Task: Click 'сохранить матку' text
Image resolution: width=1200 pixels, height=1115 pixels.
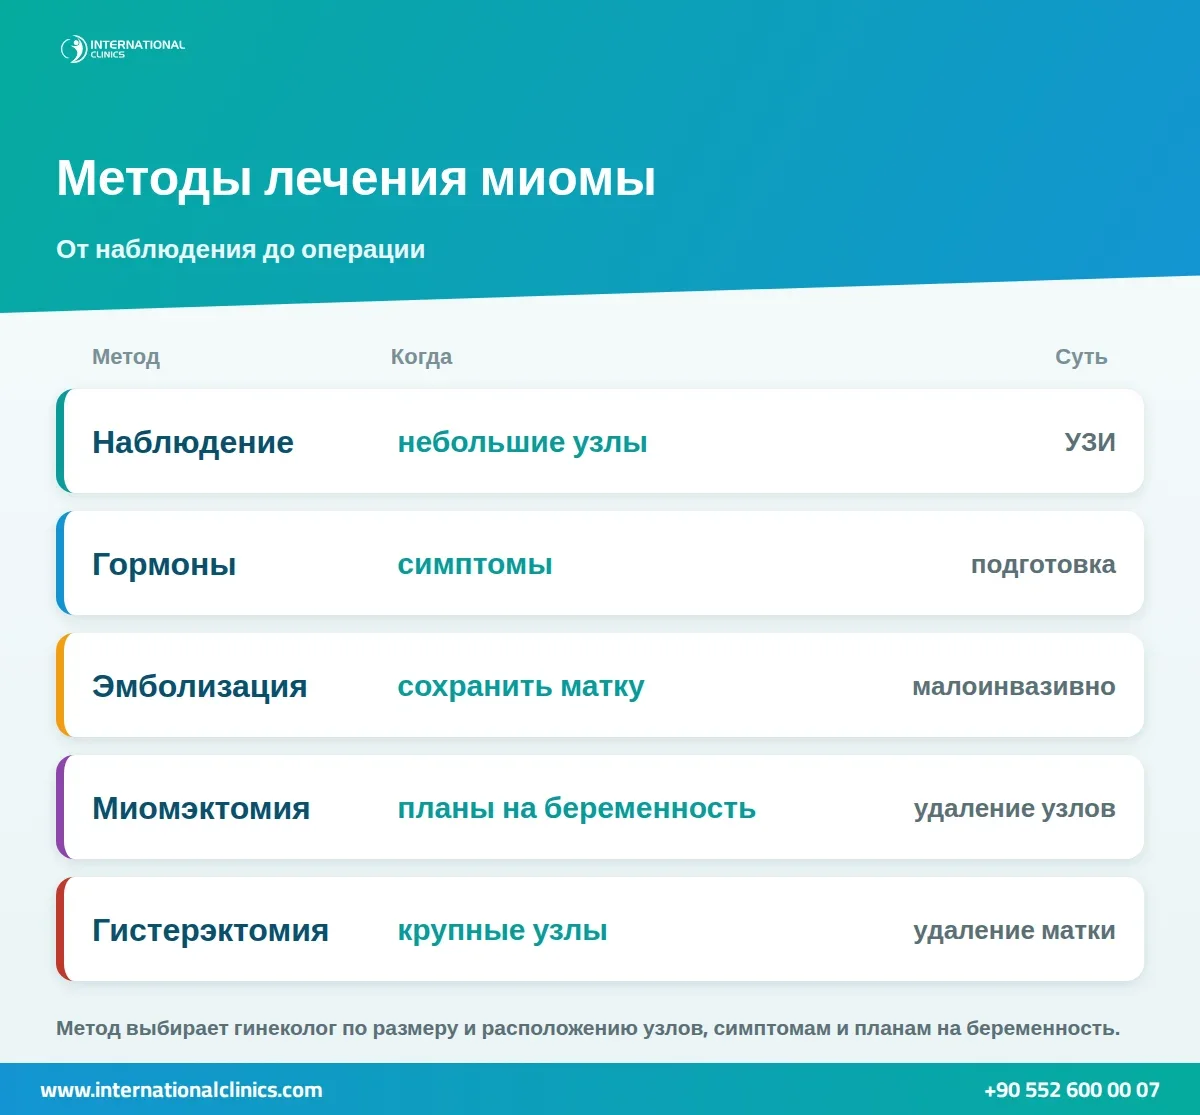Action: coord(521,686)
